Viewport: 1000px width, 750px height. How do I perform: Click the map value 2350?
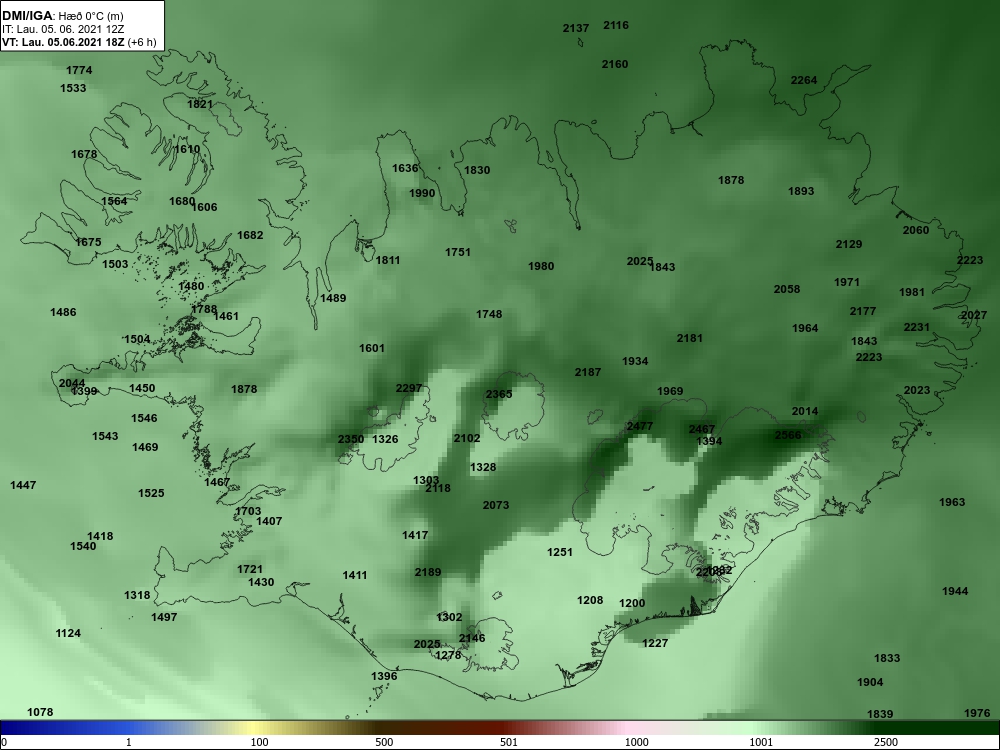351,439
